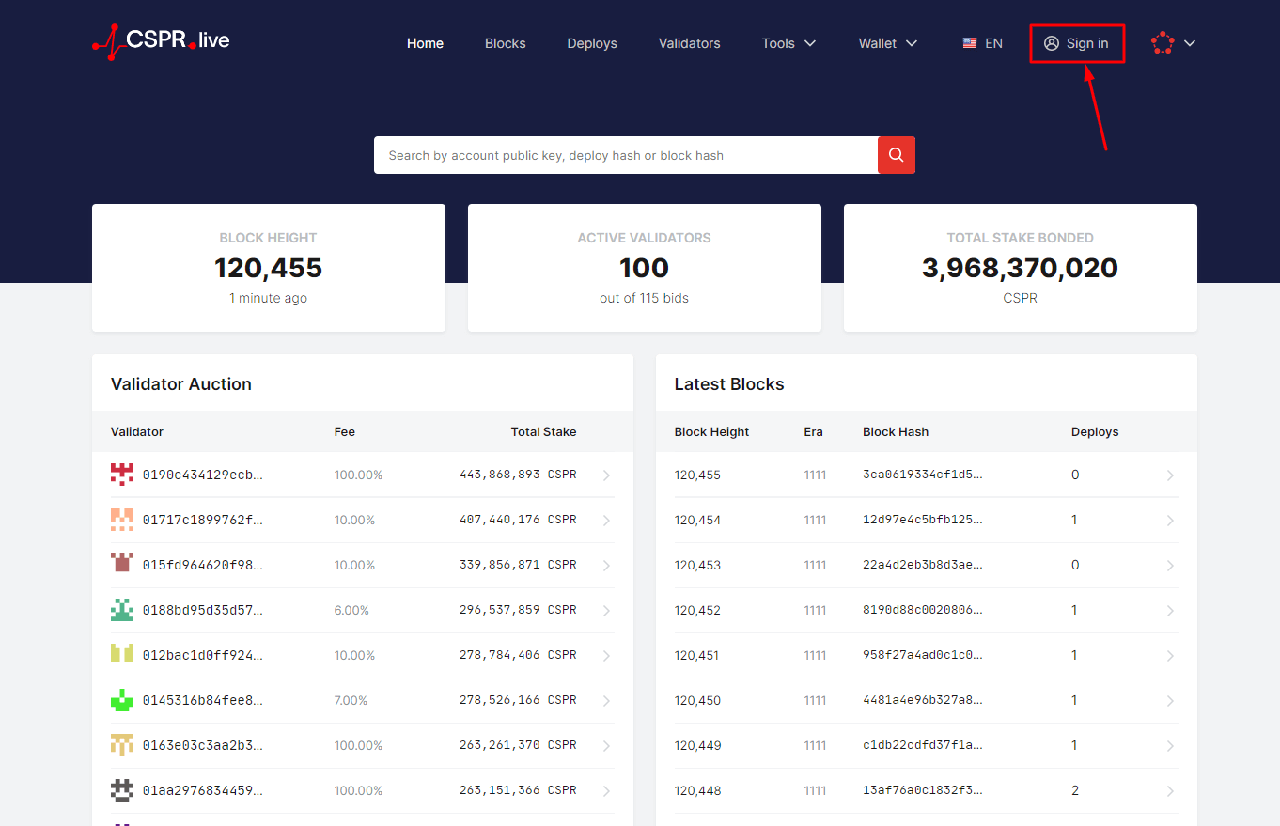Open arrow for block 120,452 row
The image size is (1280, 826).
tap(1170, 610)
